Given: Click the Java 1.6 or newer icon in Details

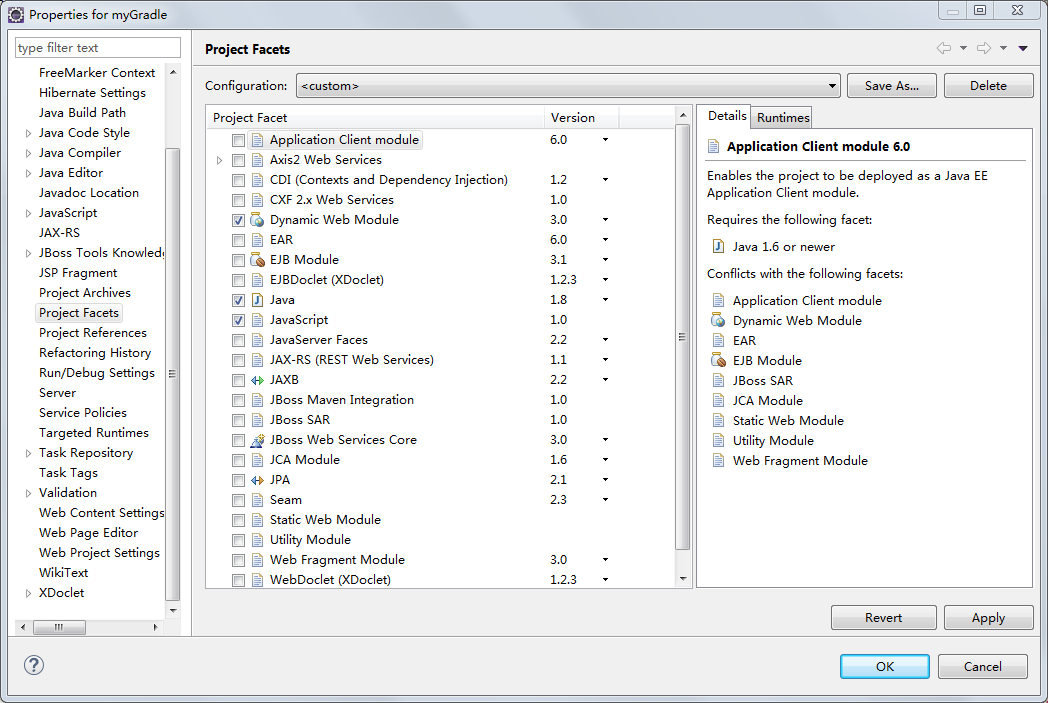Looking at the screenshot, I should tap(718, 247).
